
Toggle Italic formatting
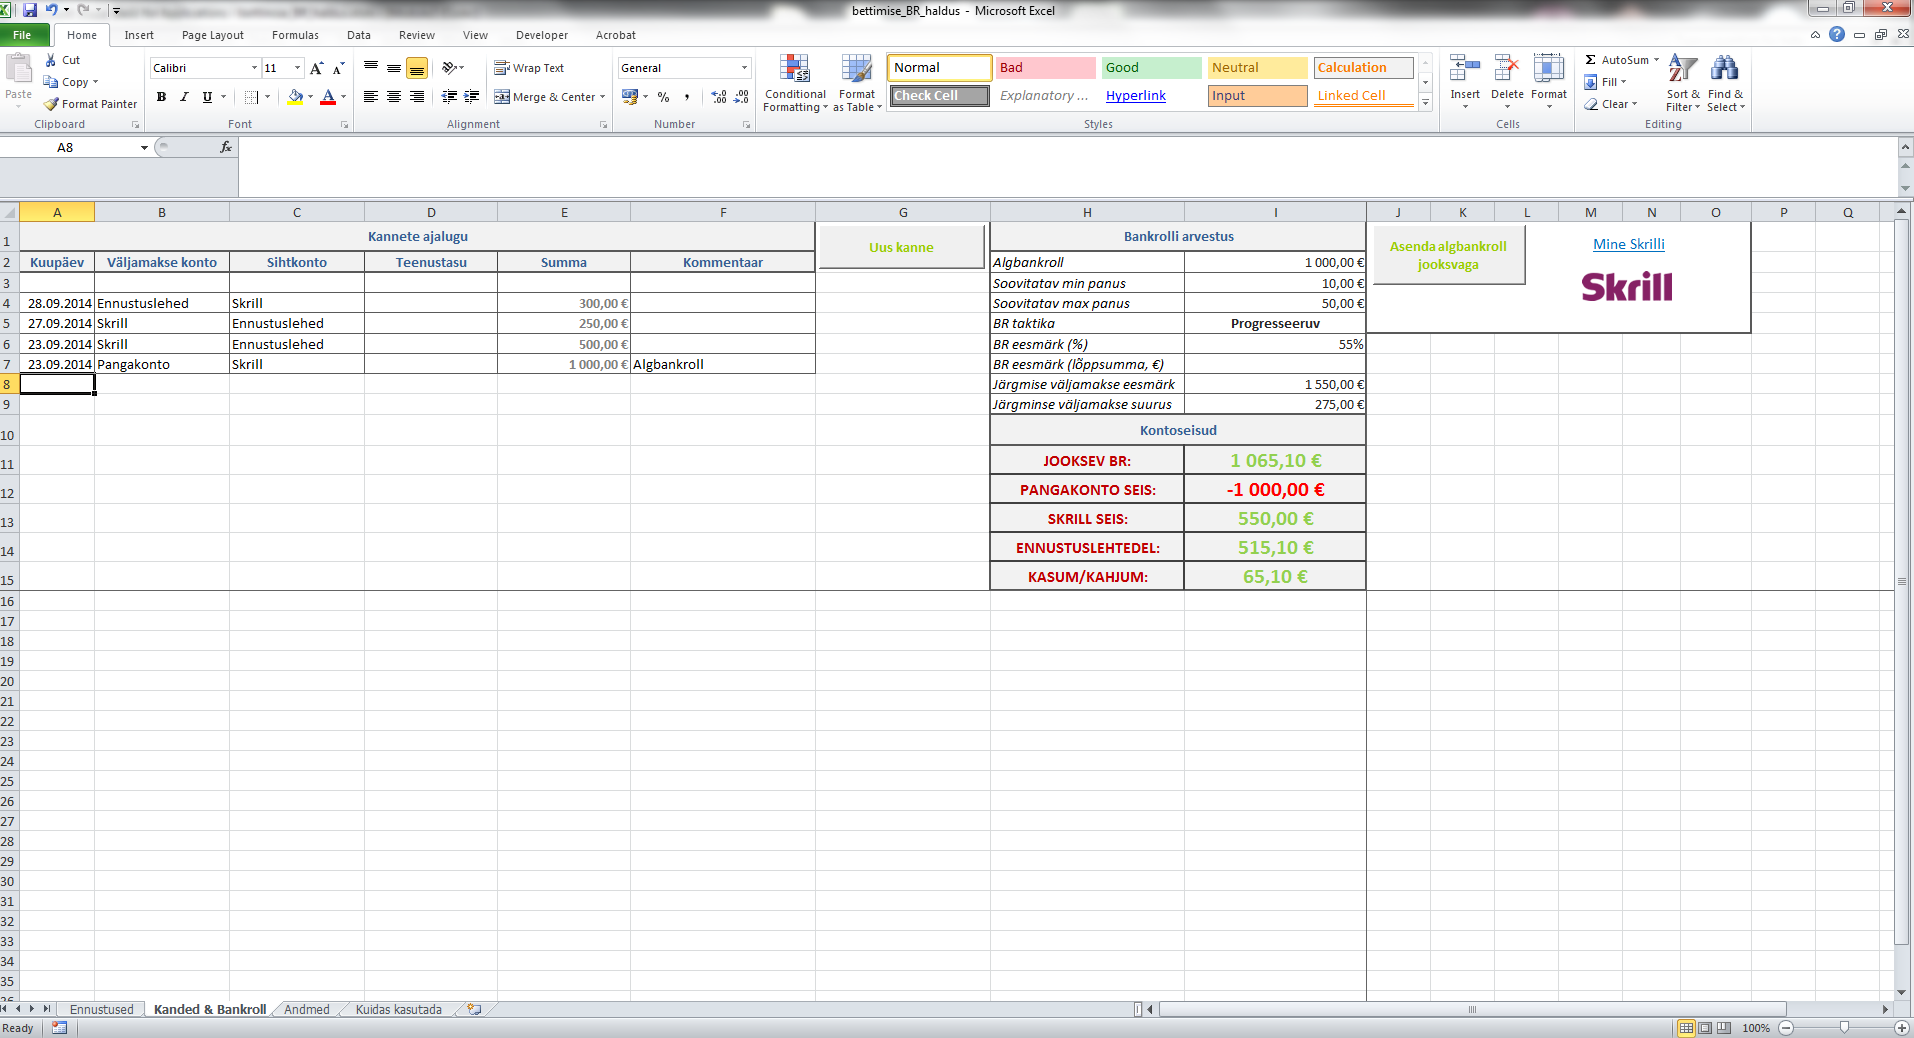click(x=184, y=97)
